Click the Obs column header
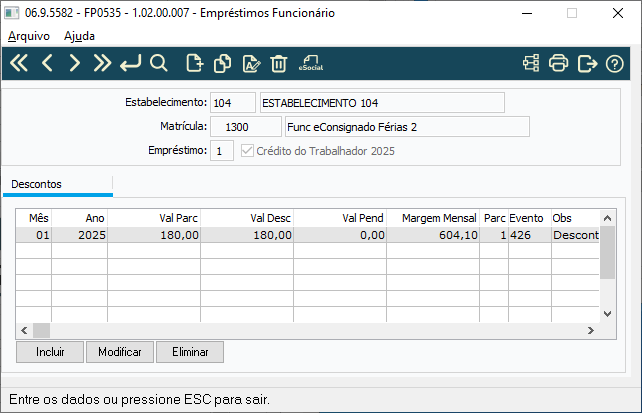 click(575, 218)
